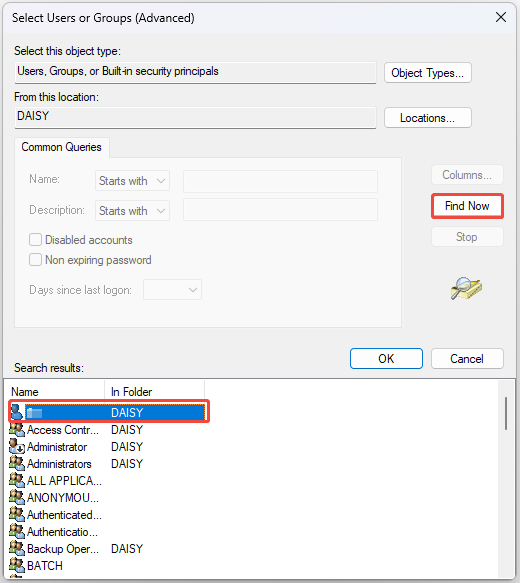Check the Non expiring password option
520x583 pixels.
point(35,260)
